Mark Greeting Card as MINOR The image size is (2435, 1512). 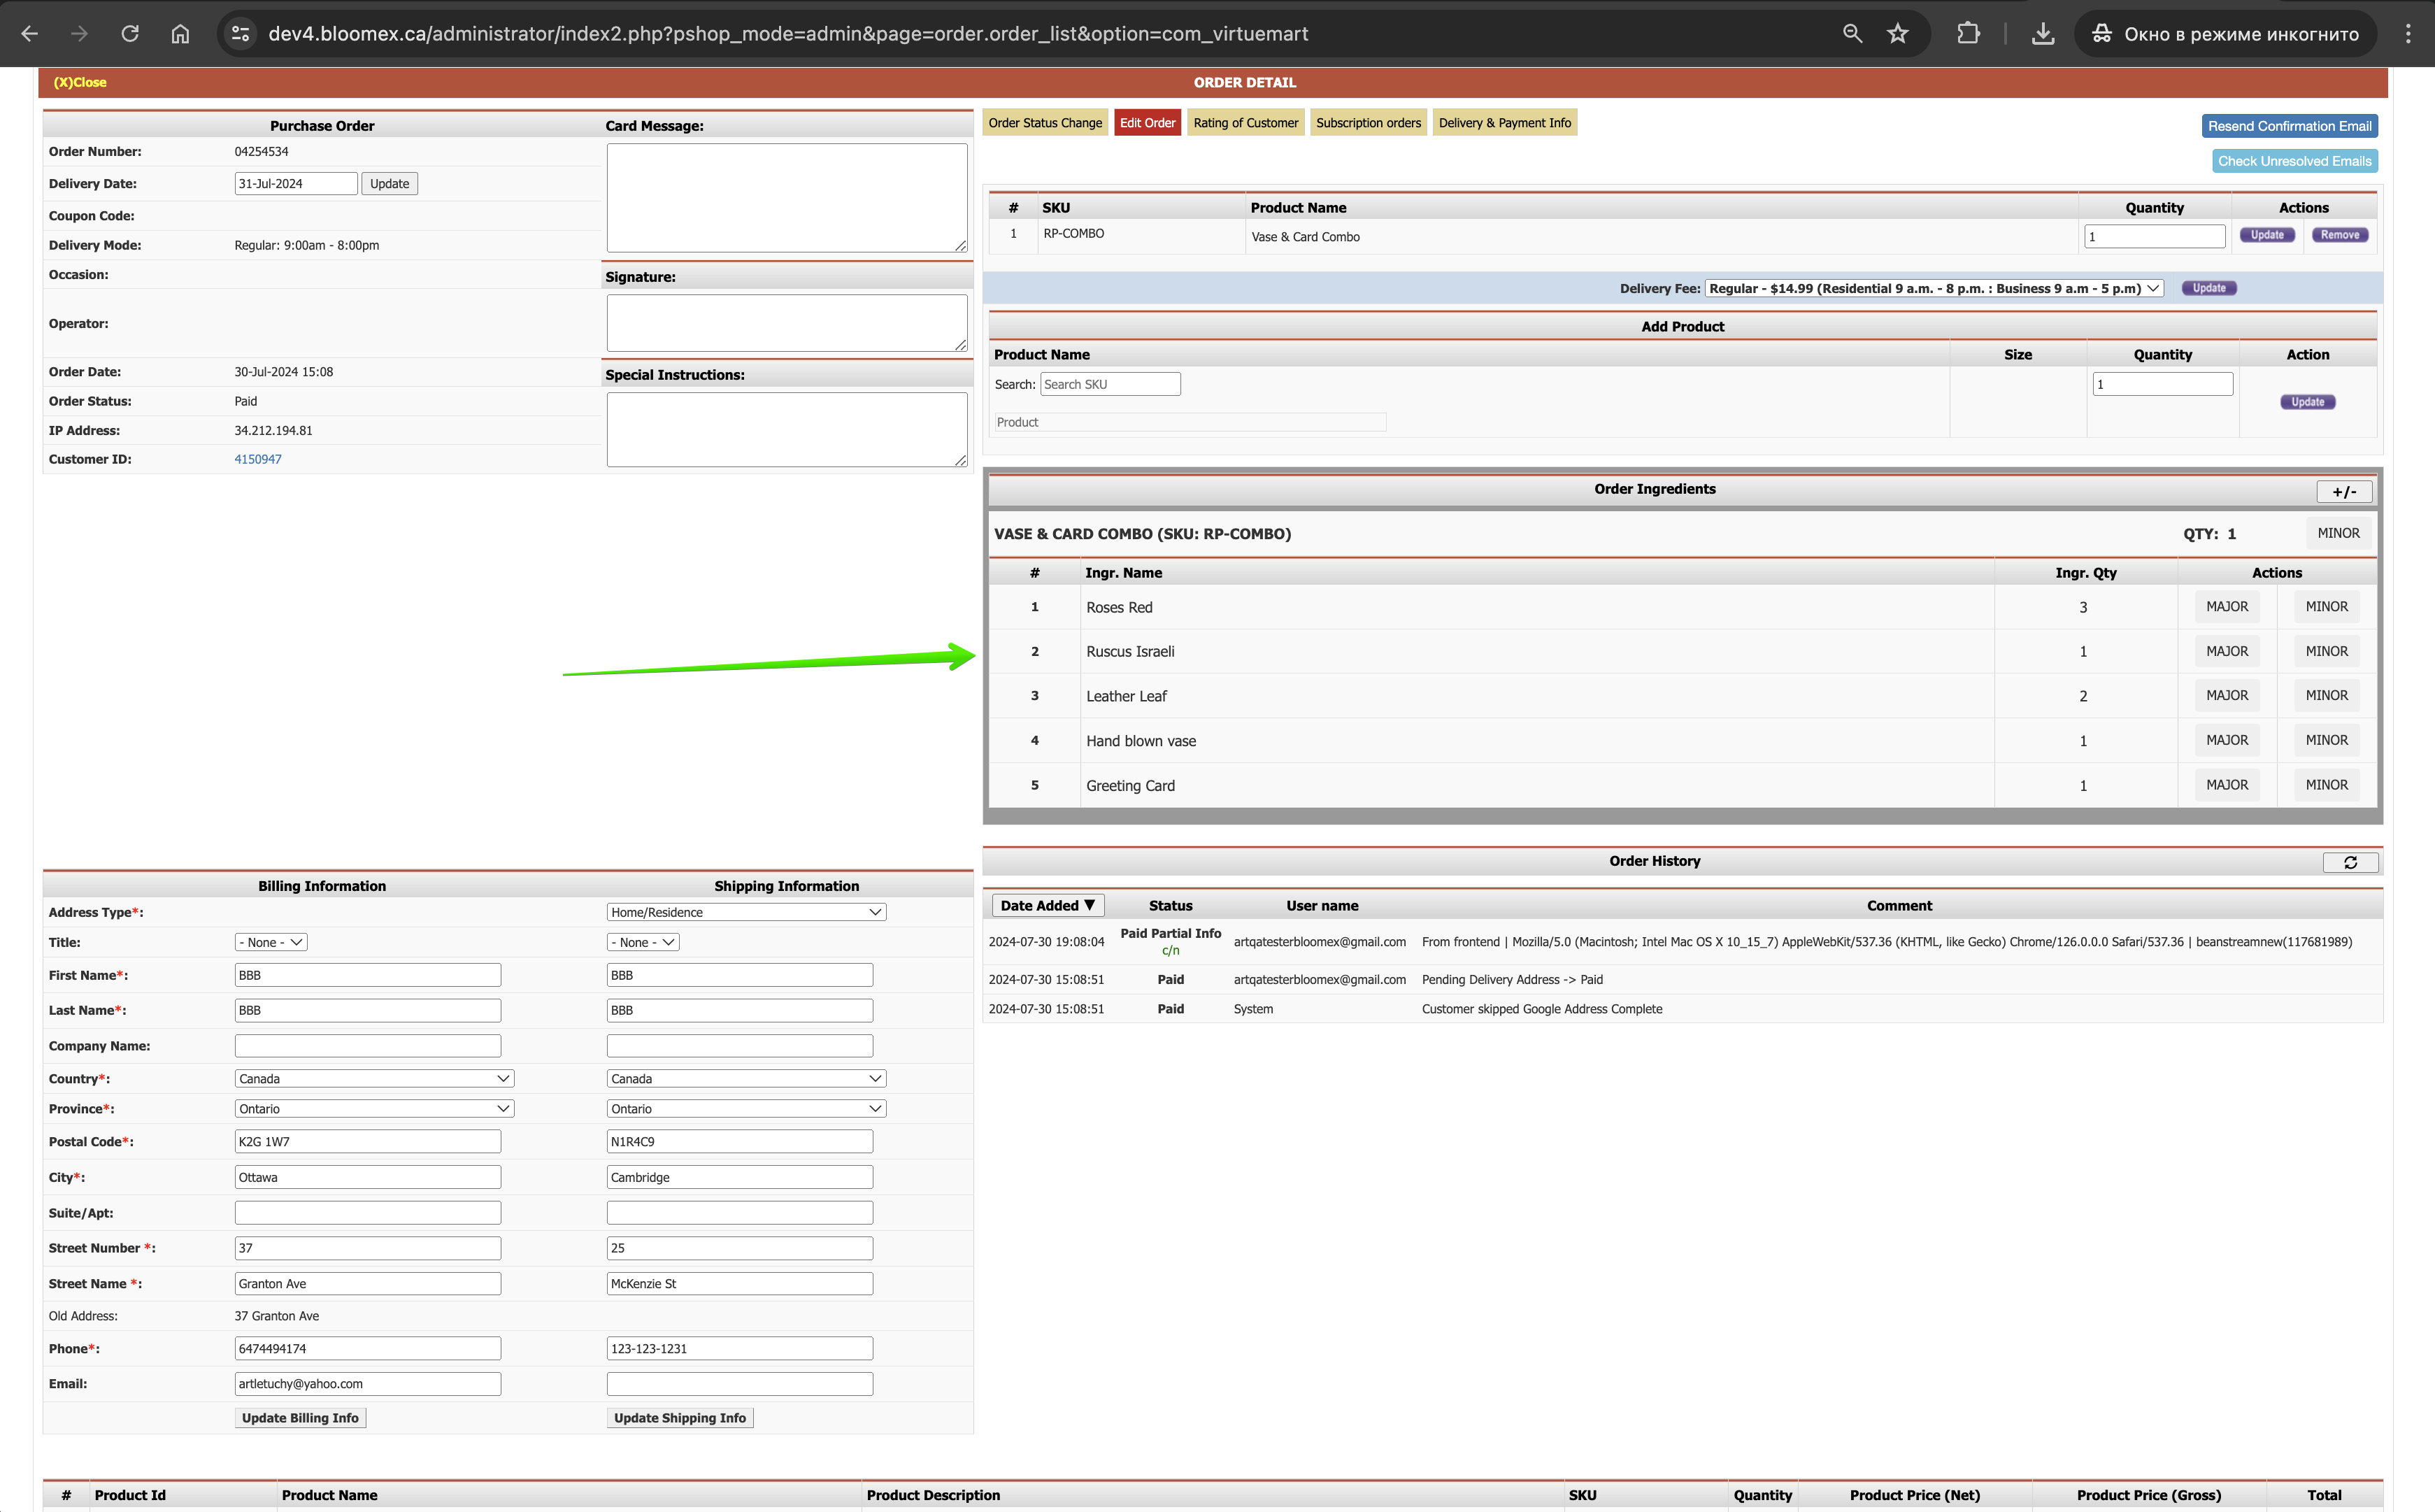coord(2326,785)
